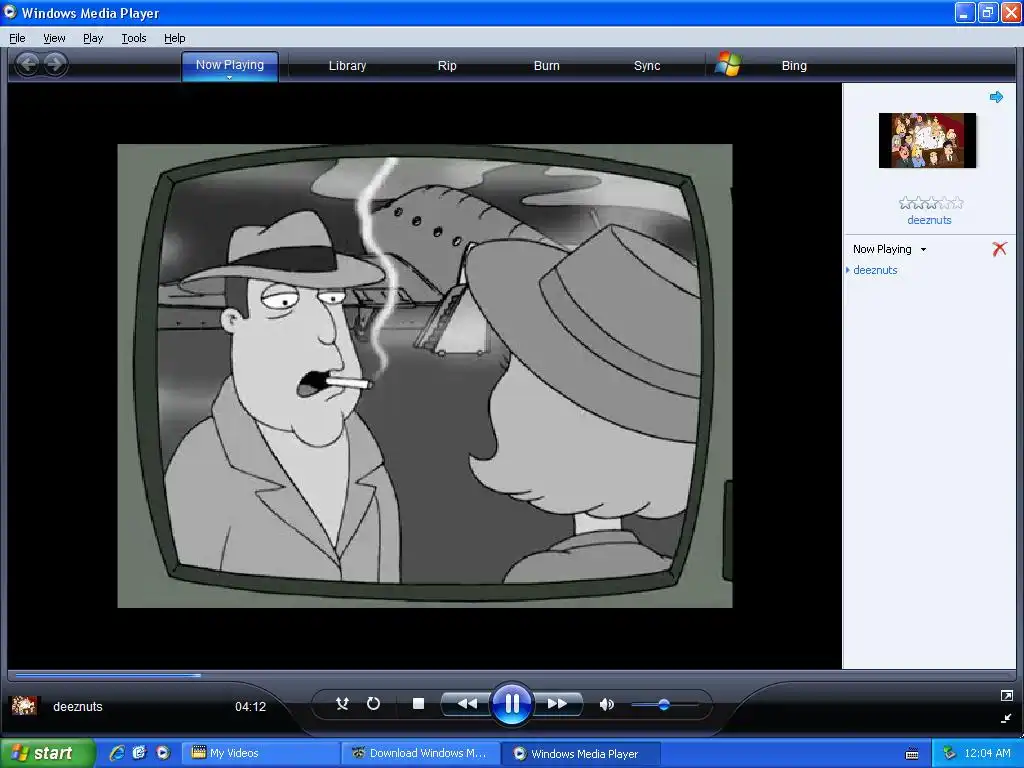Switch to full screen view
The image size is (1024, 768).
pyautogui.click(x=1006, y=696)
